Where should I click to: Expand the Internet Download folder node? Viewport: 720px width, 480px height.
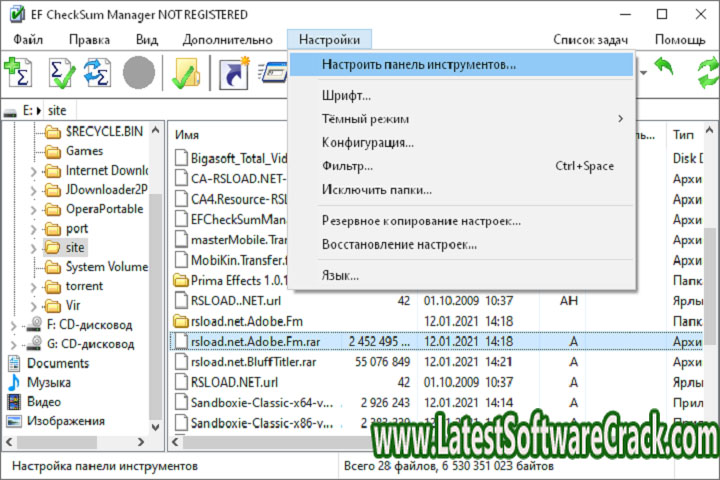[x=33, y=171]
